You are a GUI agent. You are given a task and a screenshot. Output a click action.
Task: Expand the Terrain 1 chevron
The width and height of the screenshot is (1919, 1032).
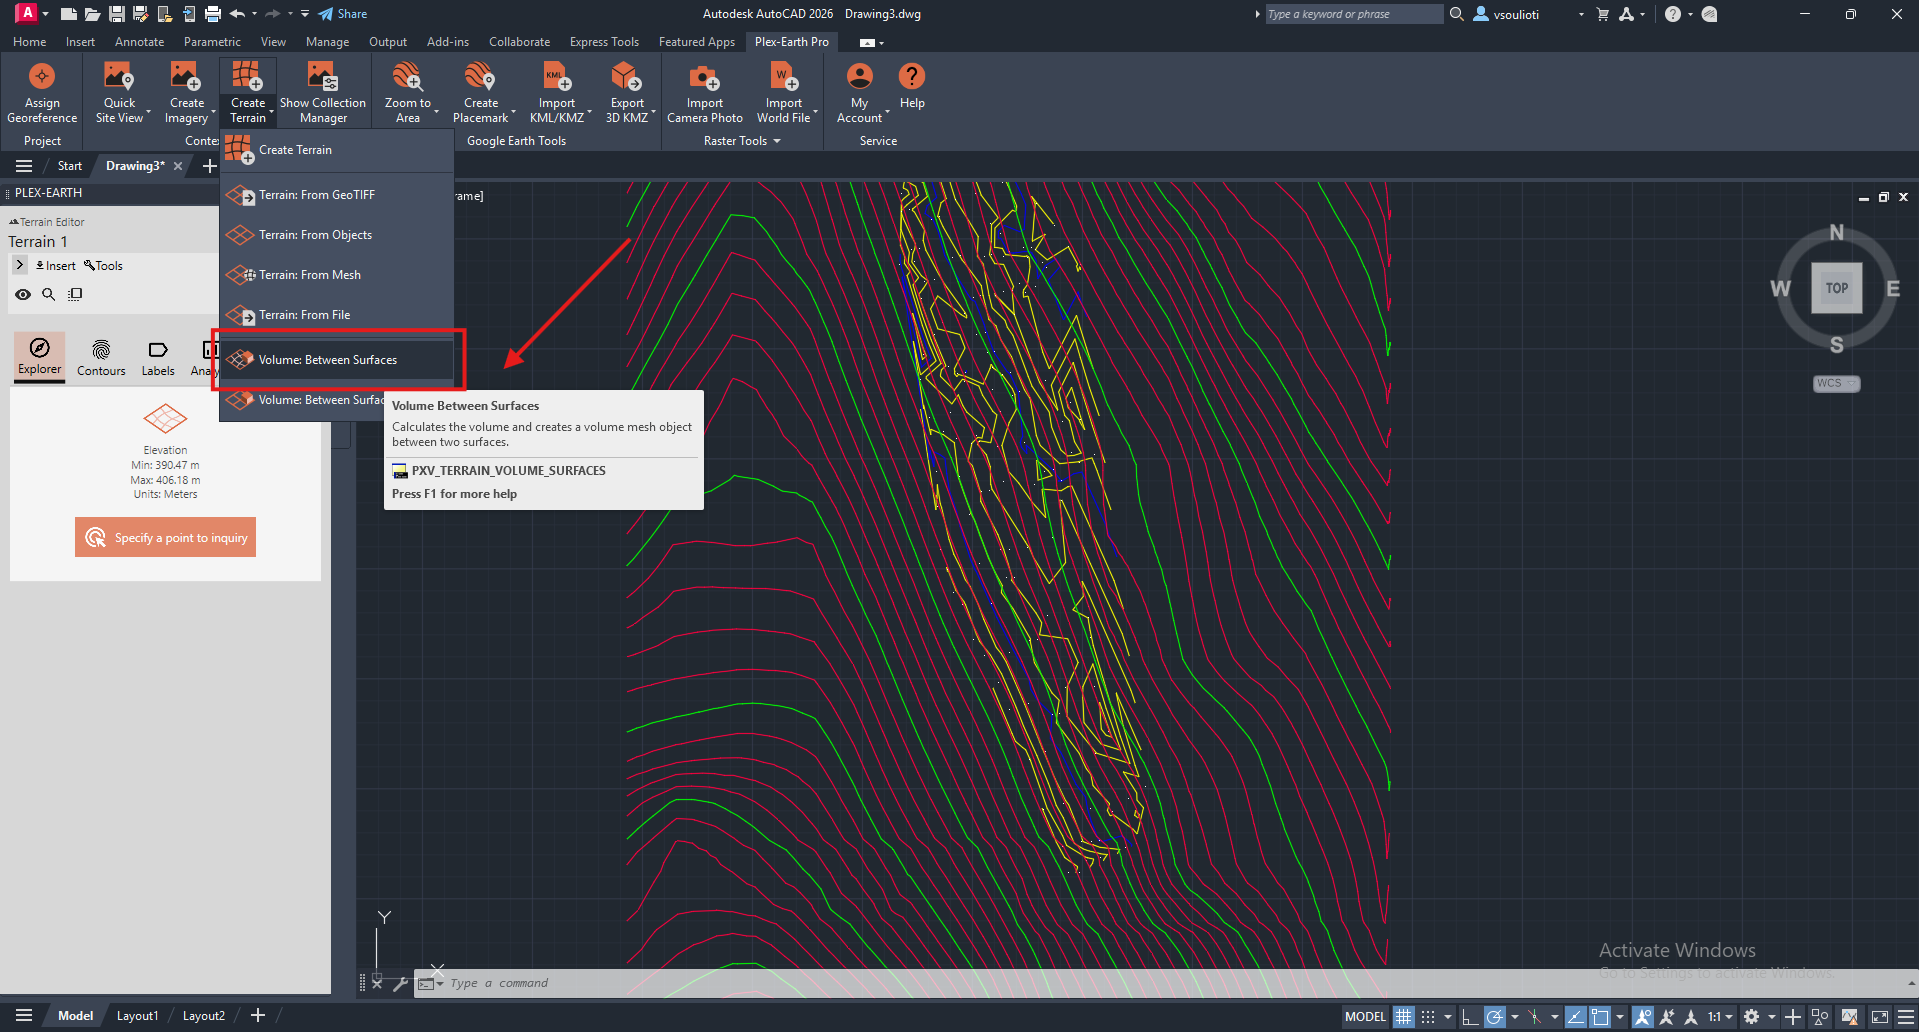point(20,265)
